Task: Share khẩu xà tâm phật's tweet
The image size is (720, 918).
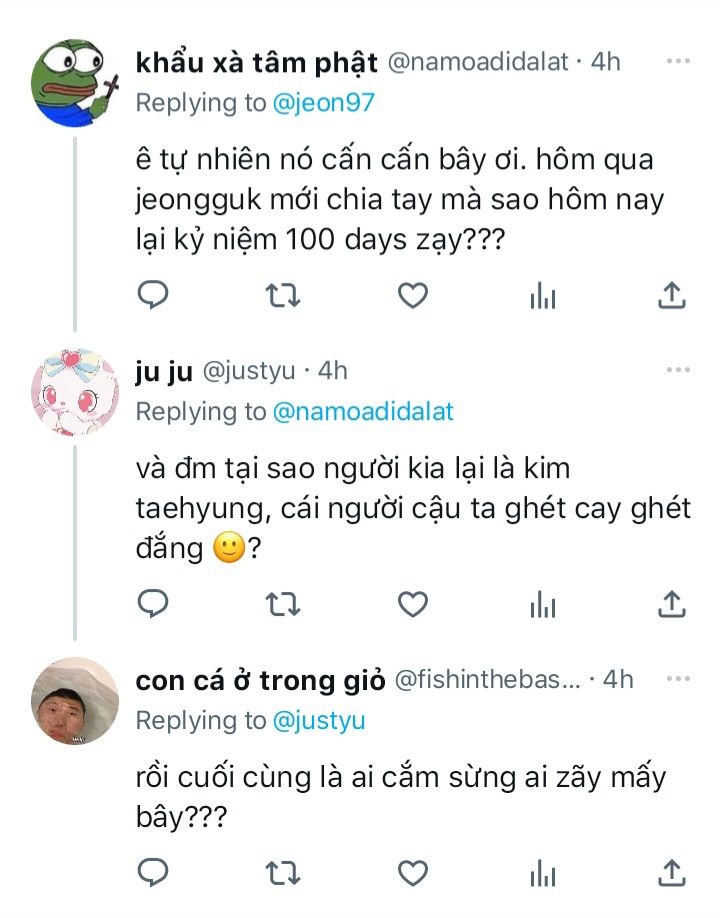Action: point(672,295)
